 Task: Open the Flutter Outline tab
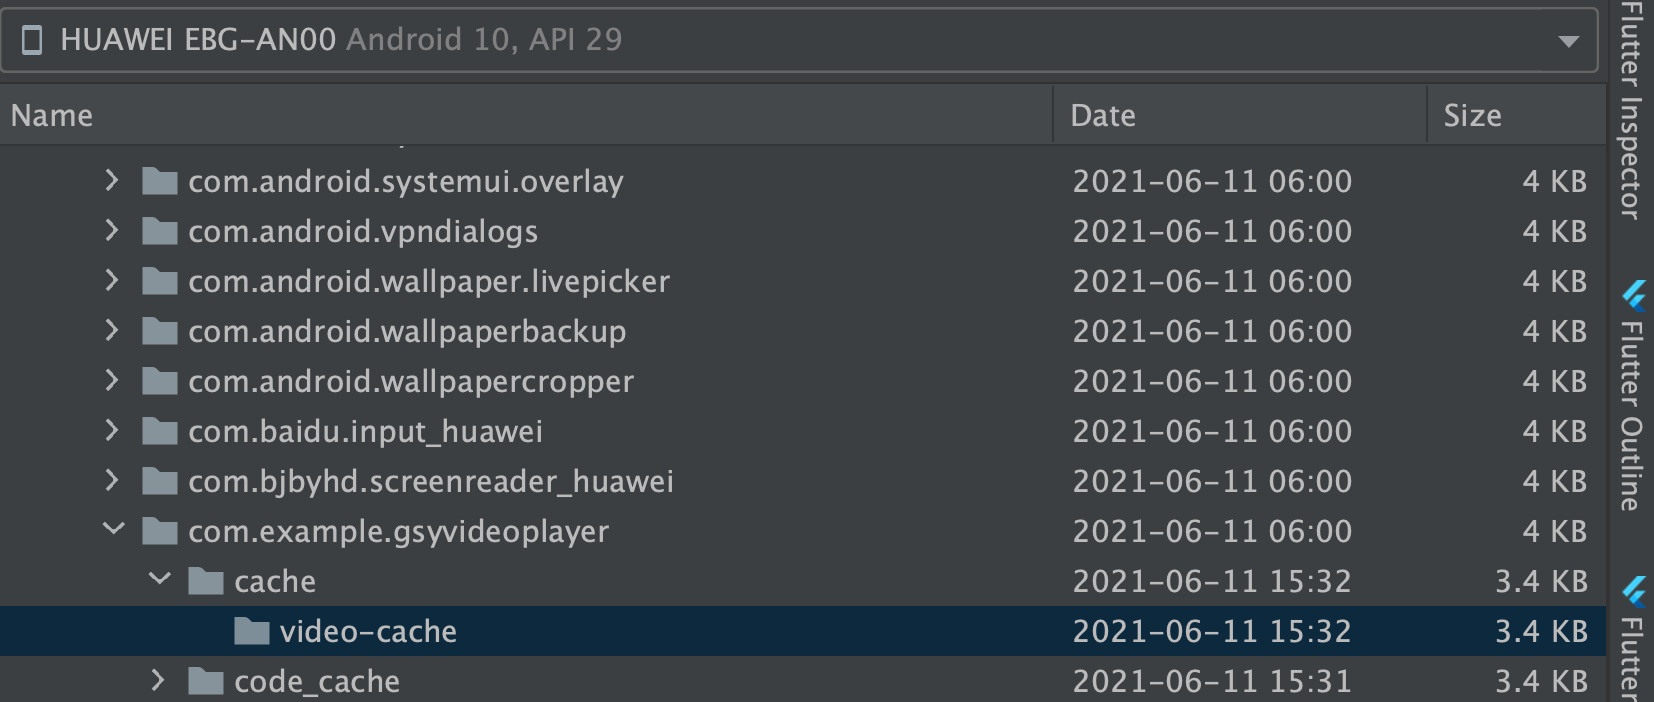1636,400
